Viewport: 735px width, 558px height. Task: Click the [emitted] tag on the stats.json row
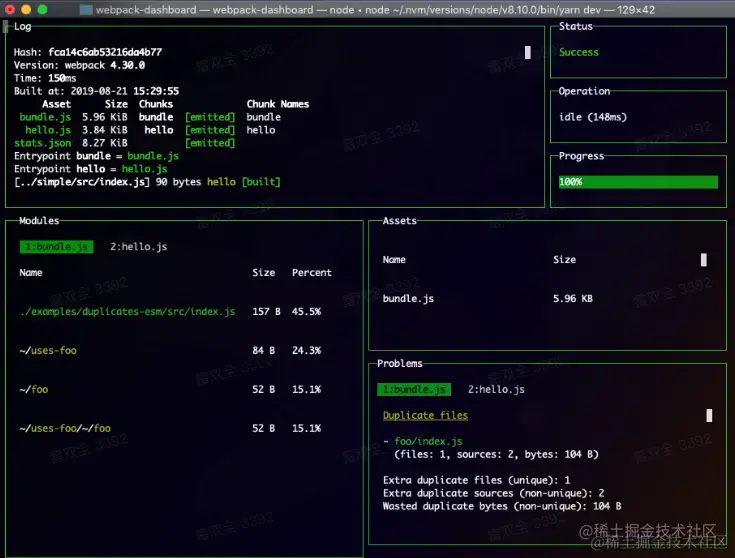coord(210,143)
